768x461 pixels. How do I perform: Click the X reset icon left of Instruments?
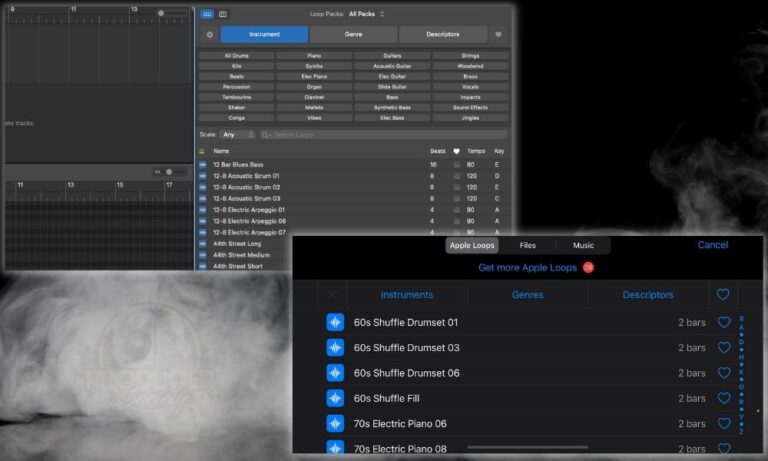coord(332,294)
